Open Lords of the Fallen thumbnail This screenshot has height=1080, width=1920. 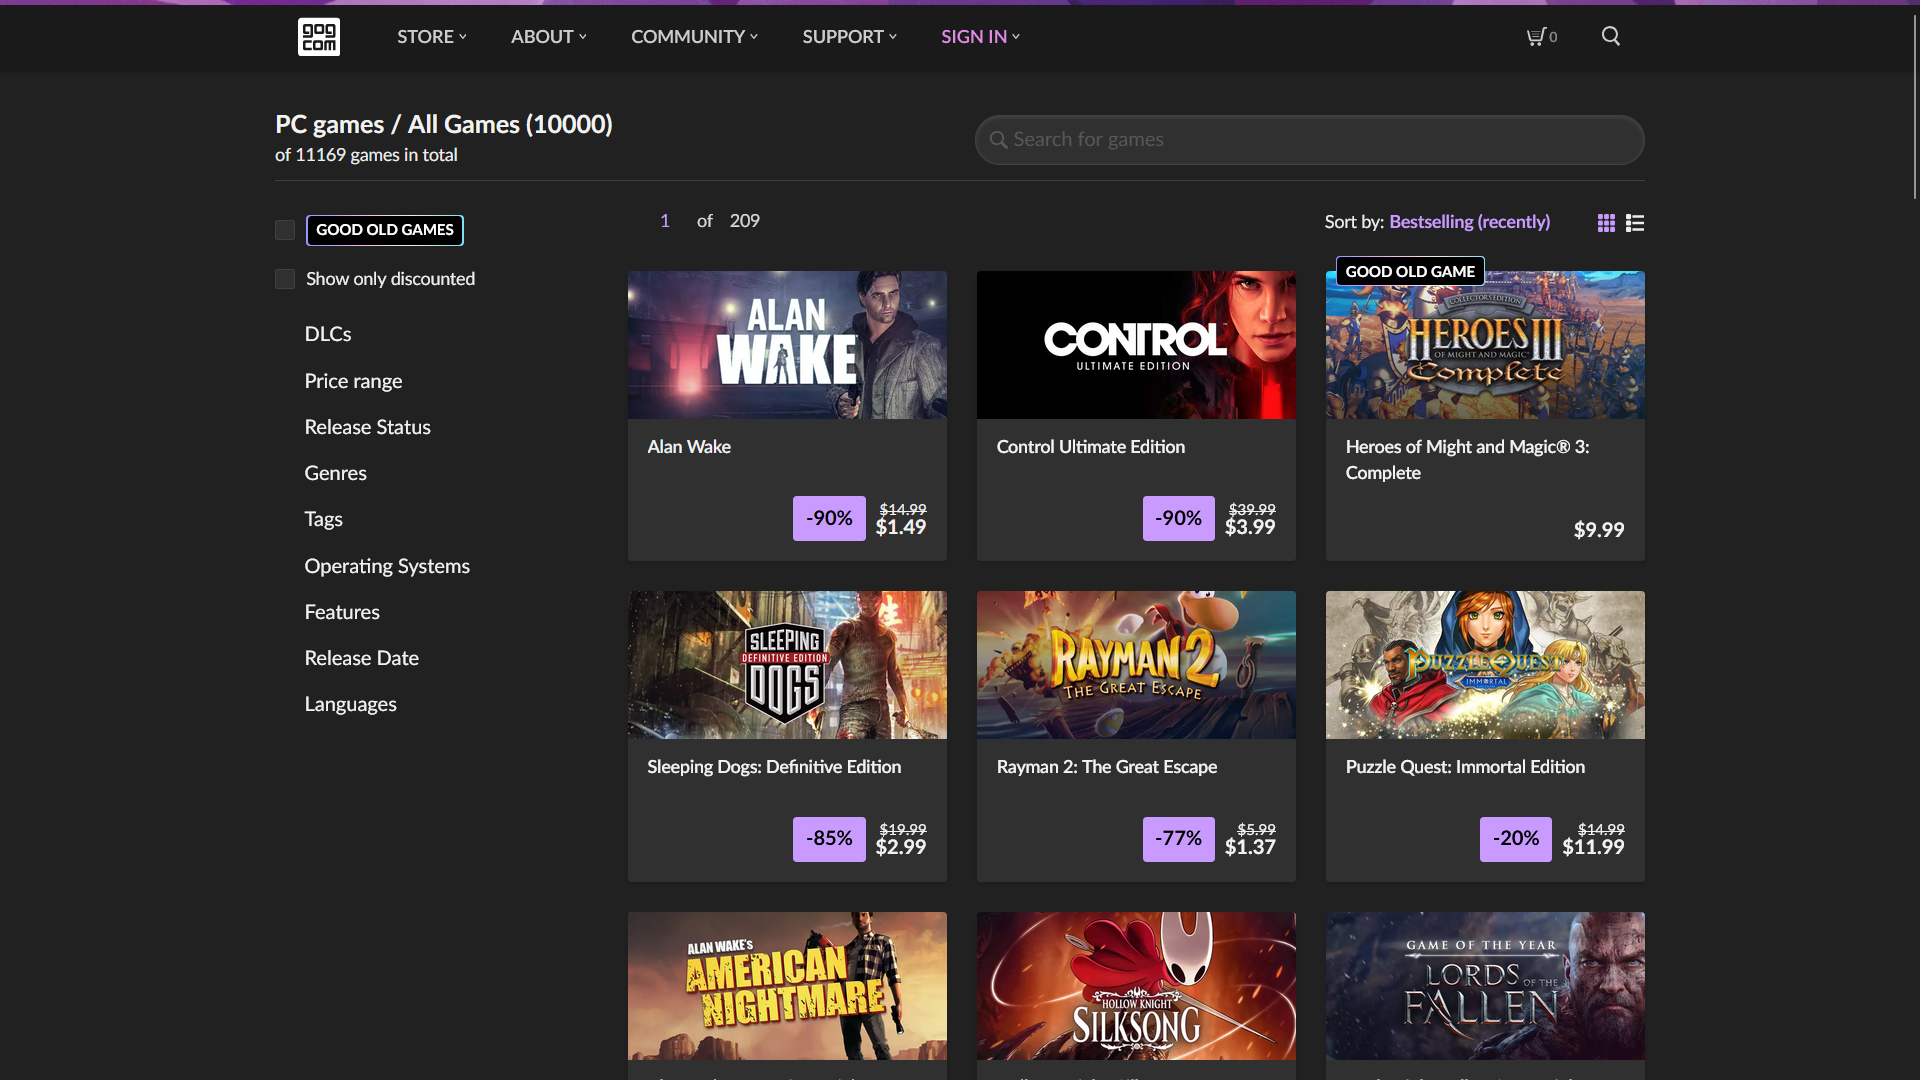[1485, 986]
